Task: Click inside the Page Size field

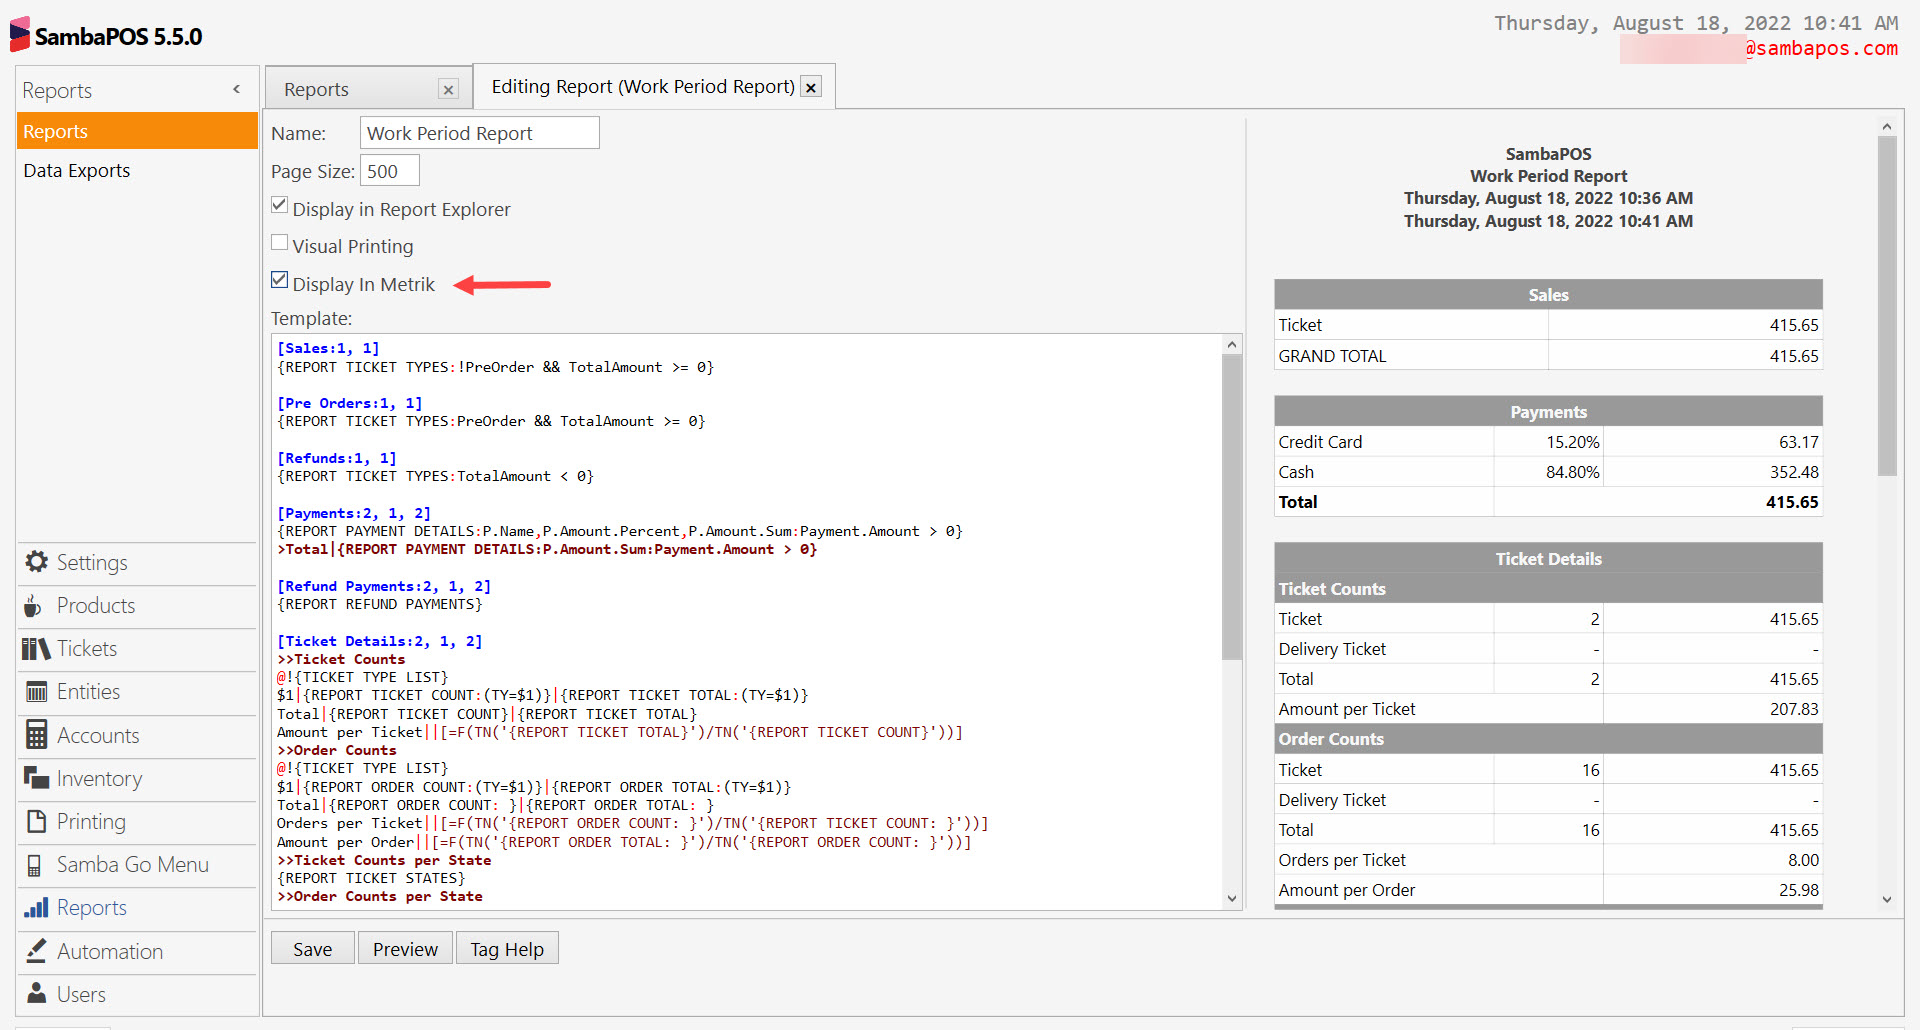Action: pos(388,170)
